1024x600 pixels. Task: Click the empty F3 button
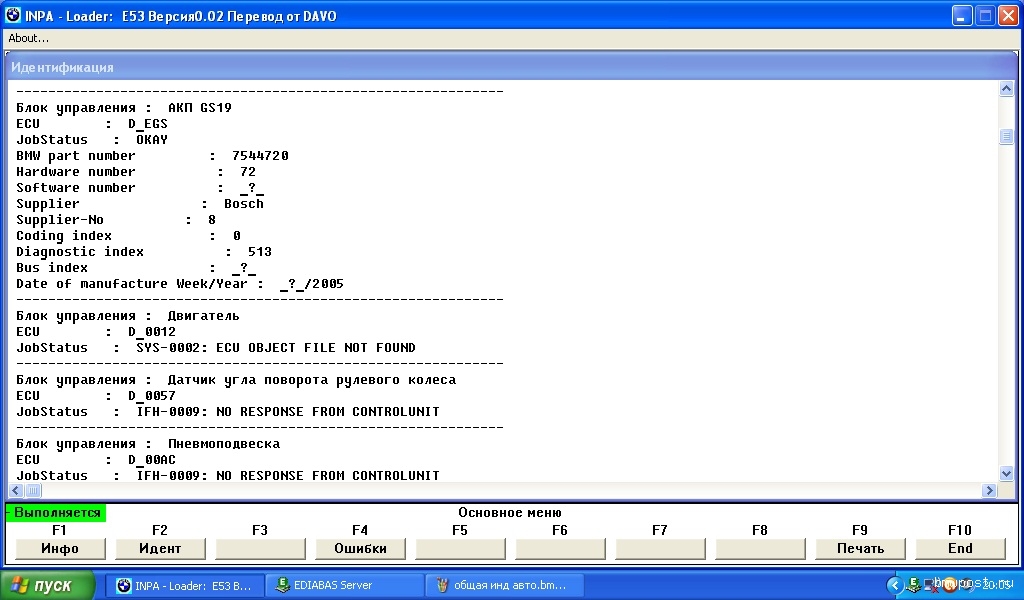pyautogui.click(x=260, y=548)
